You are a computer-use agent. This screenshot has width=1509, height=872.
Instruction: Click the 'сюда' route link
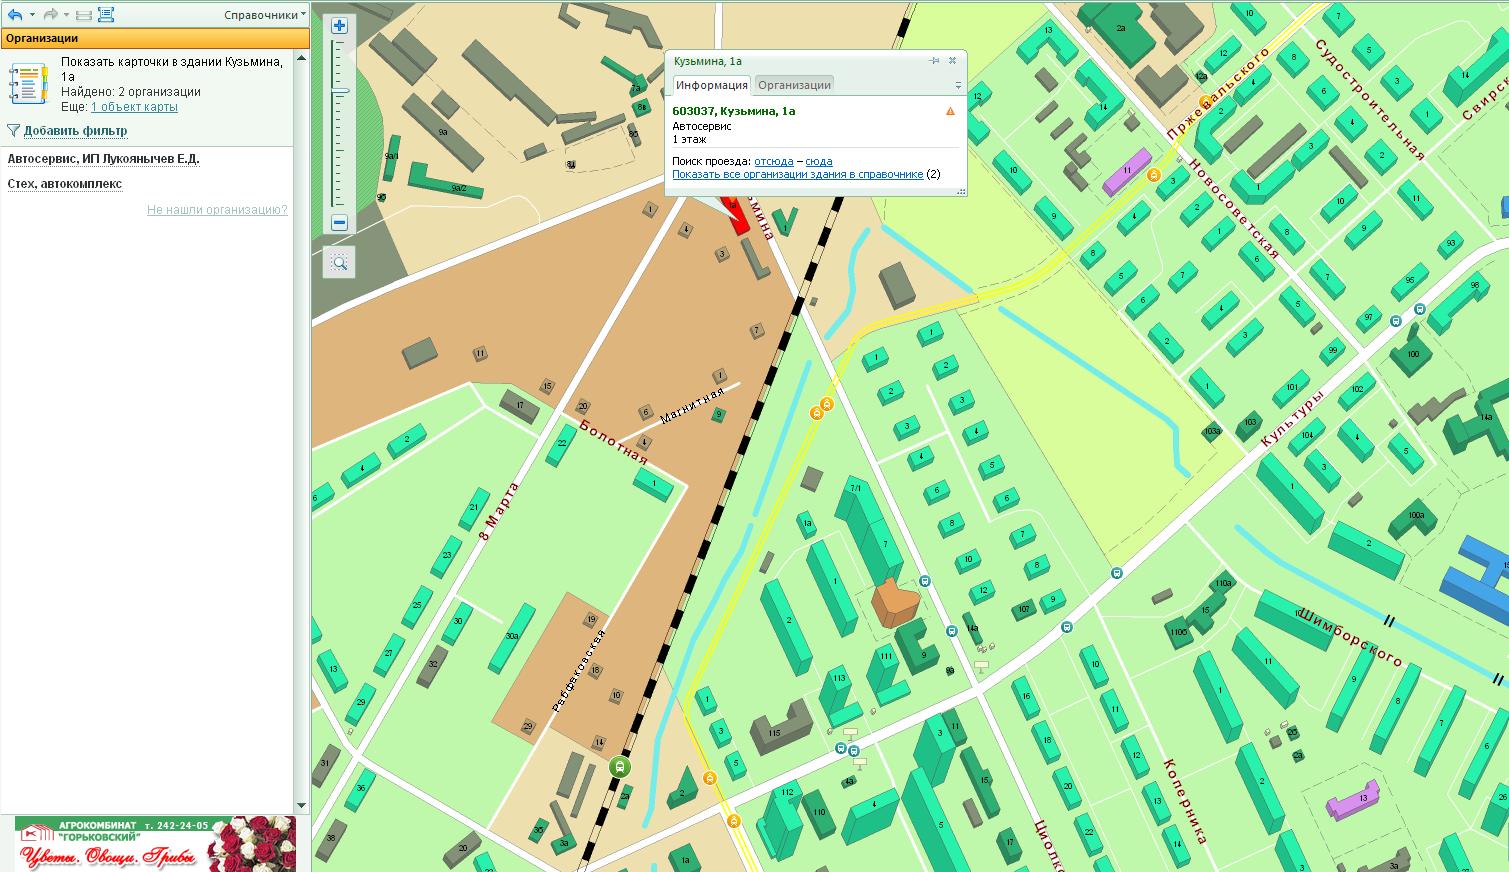[x=818, y=161]
